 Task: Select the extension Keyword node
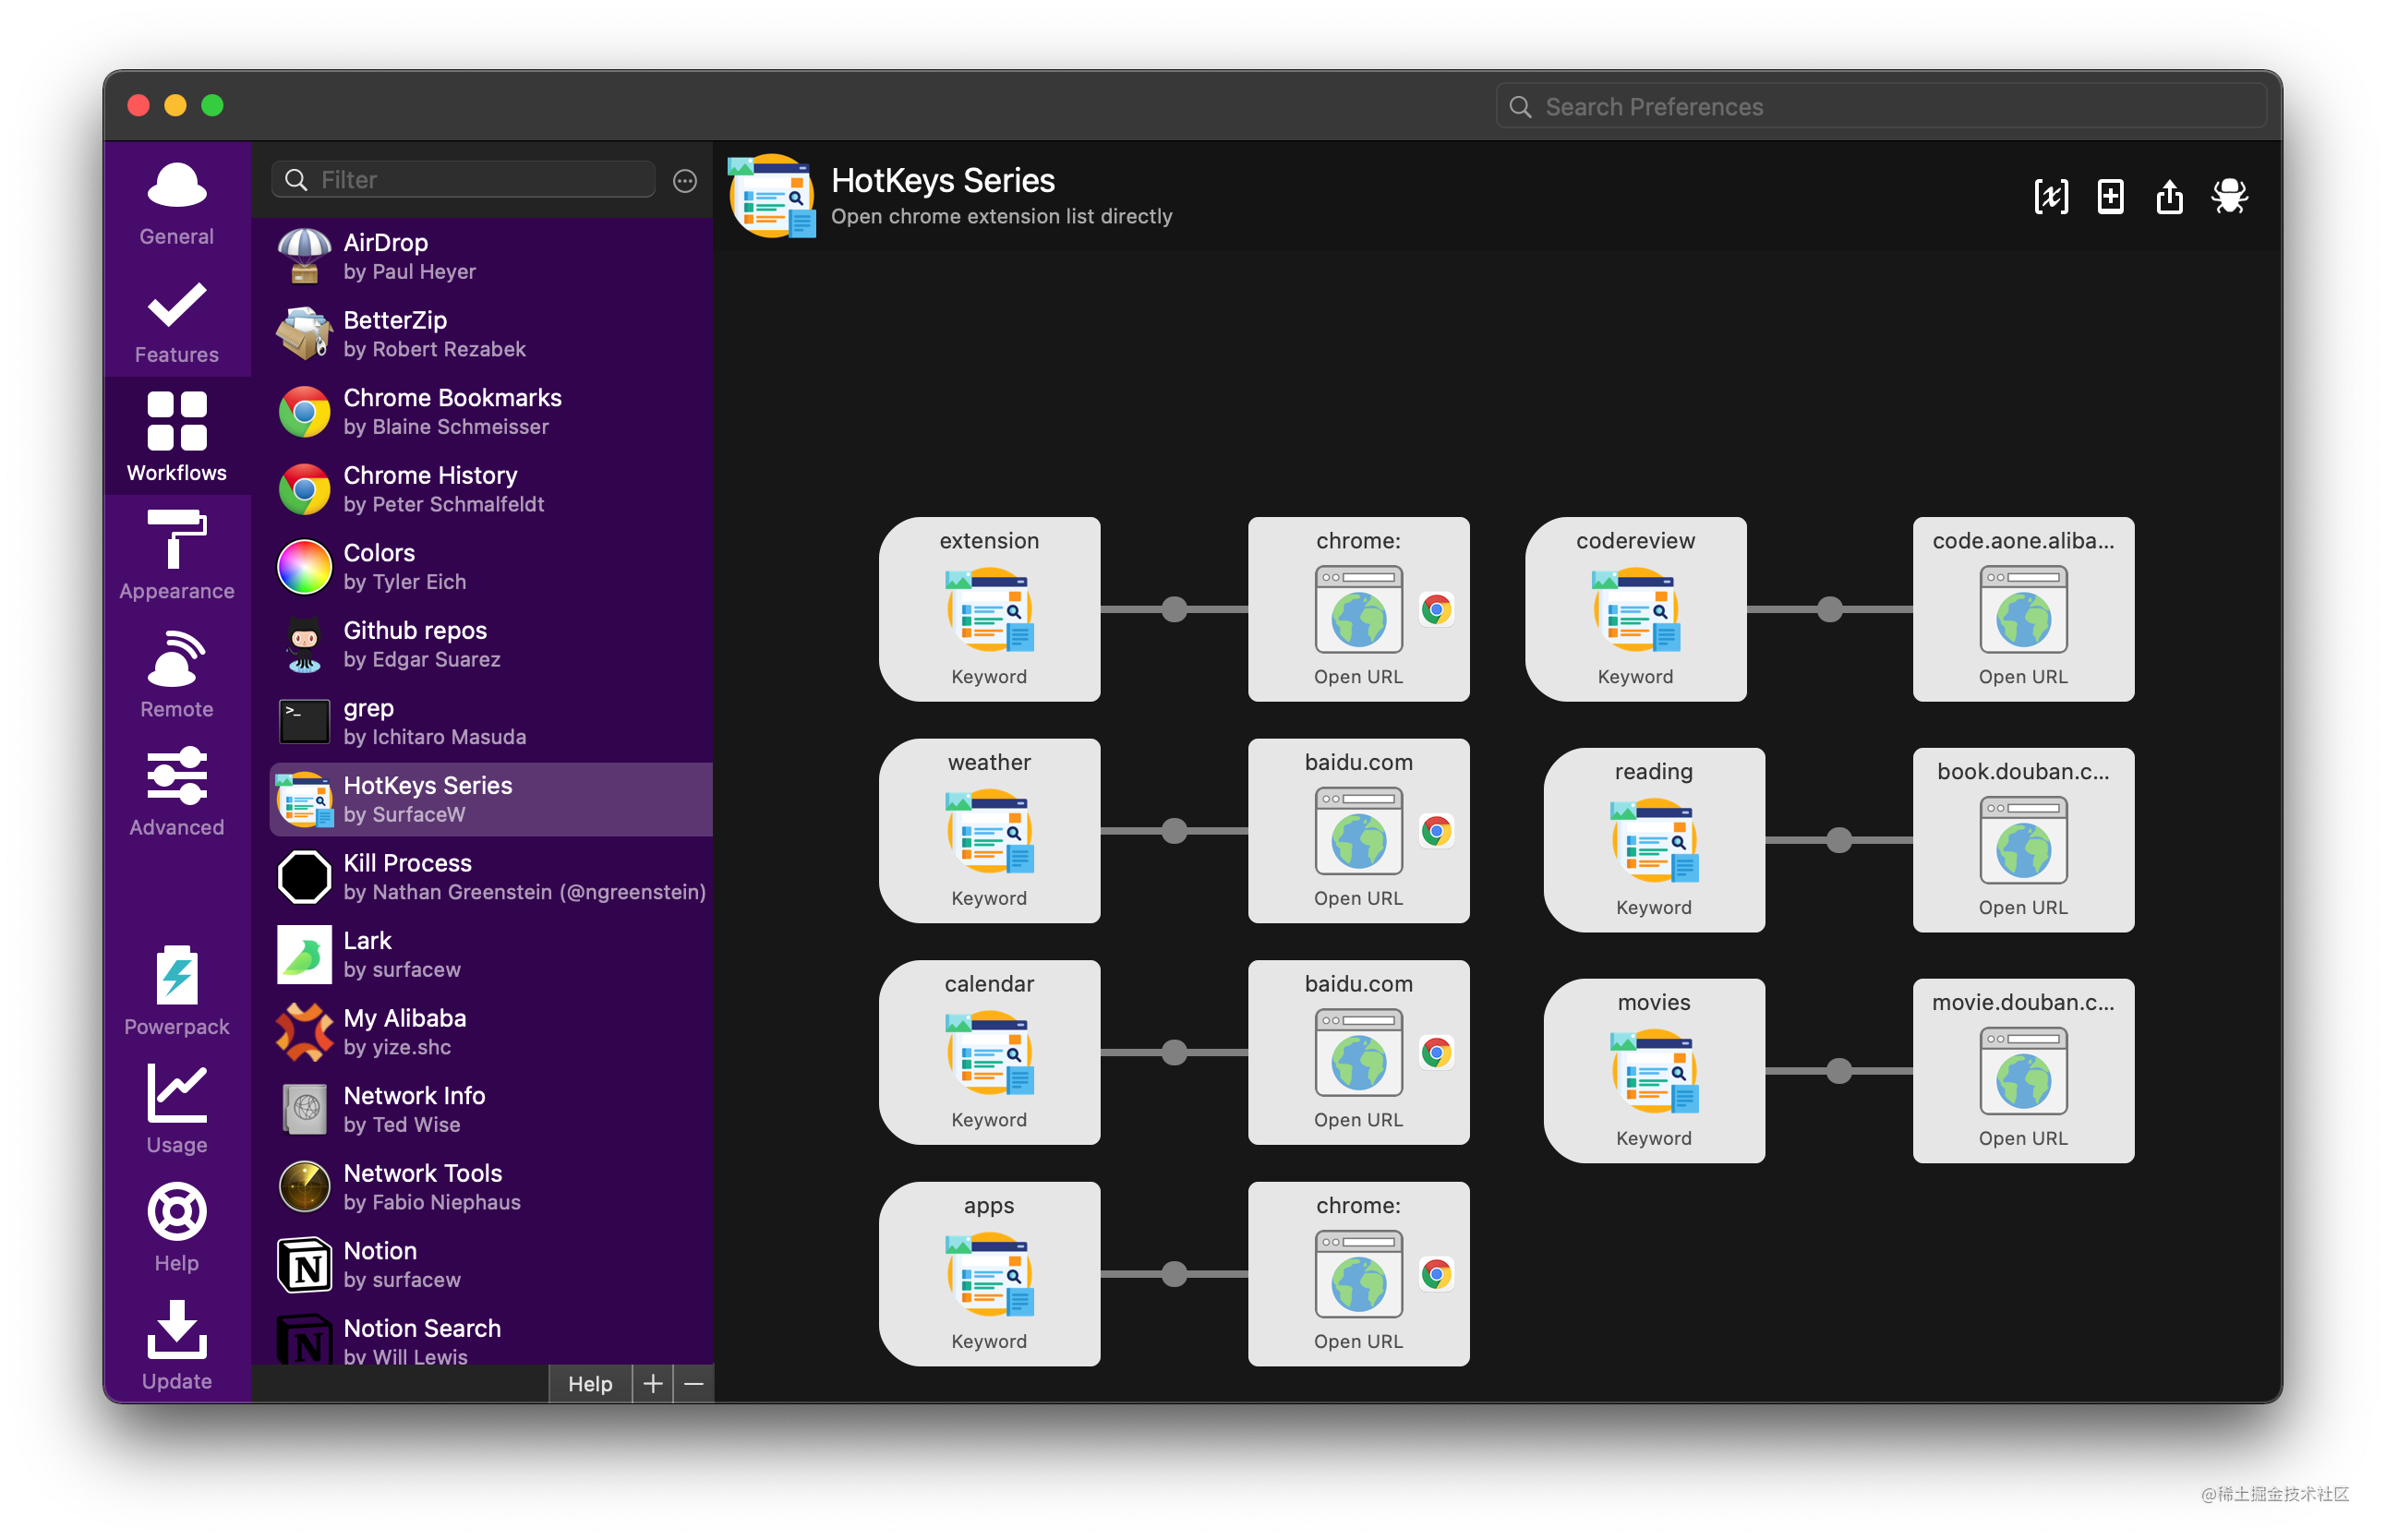pos(989,609)
